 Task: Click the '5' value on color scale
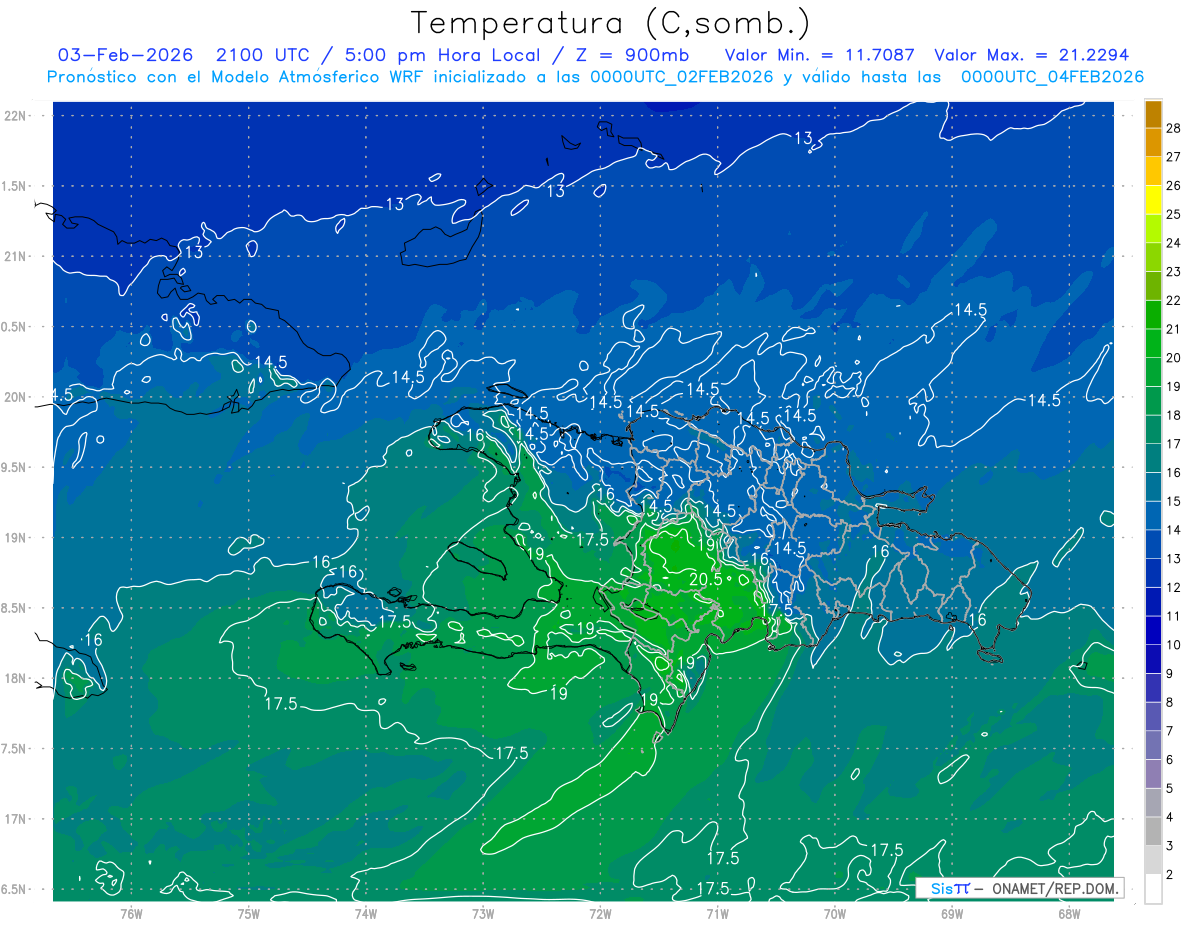(1170, 788)
